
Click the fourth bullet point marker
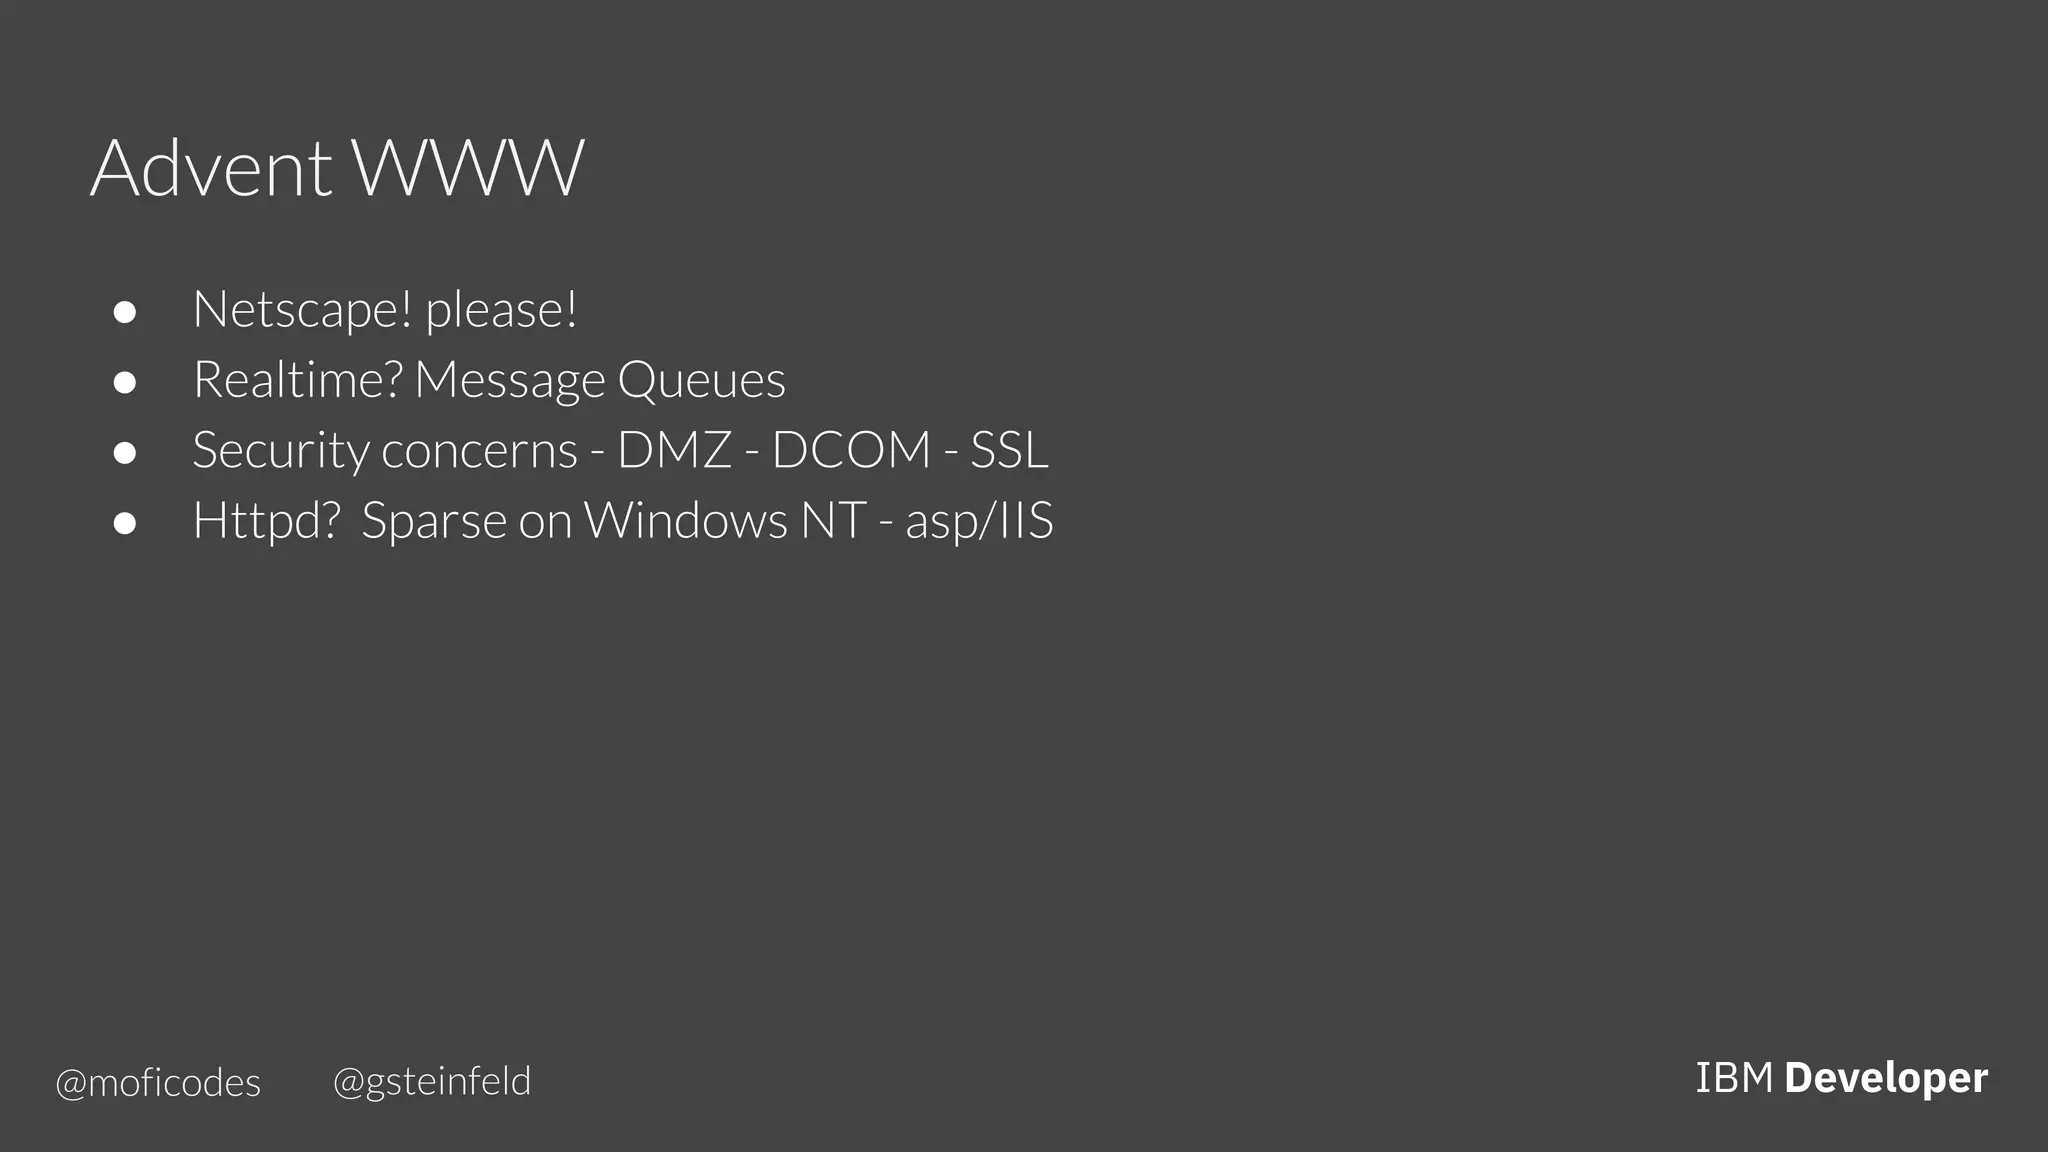tap(125, 523)
